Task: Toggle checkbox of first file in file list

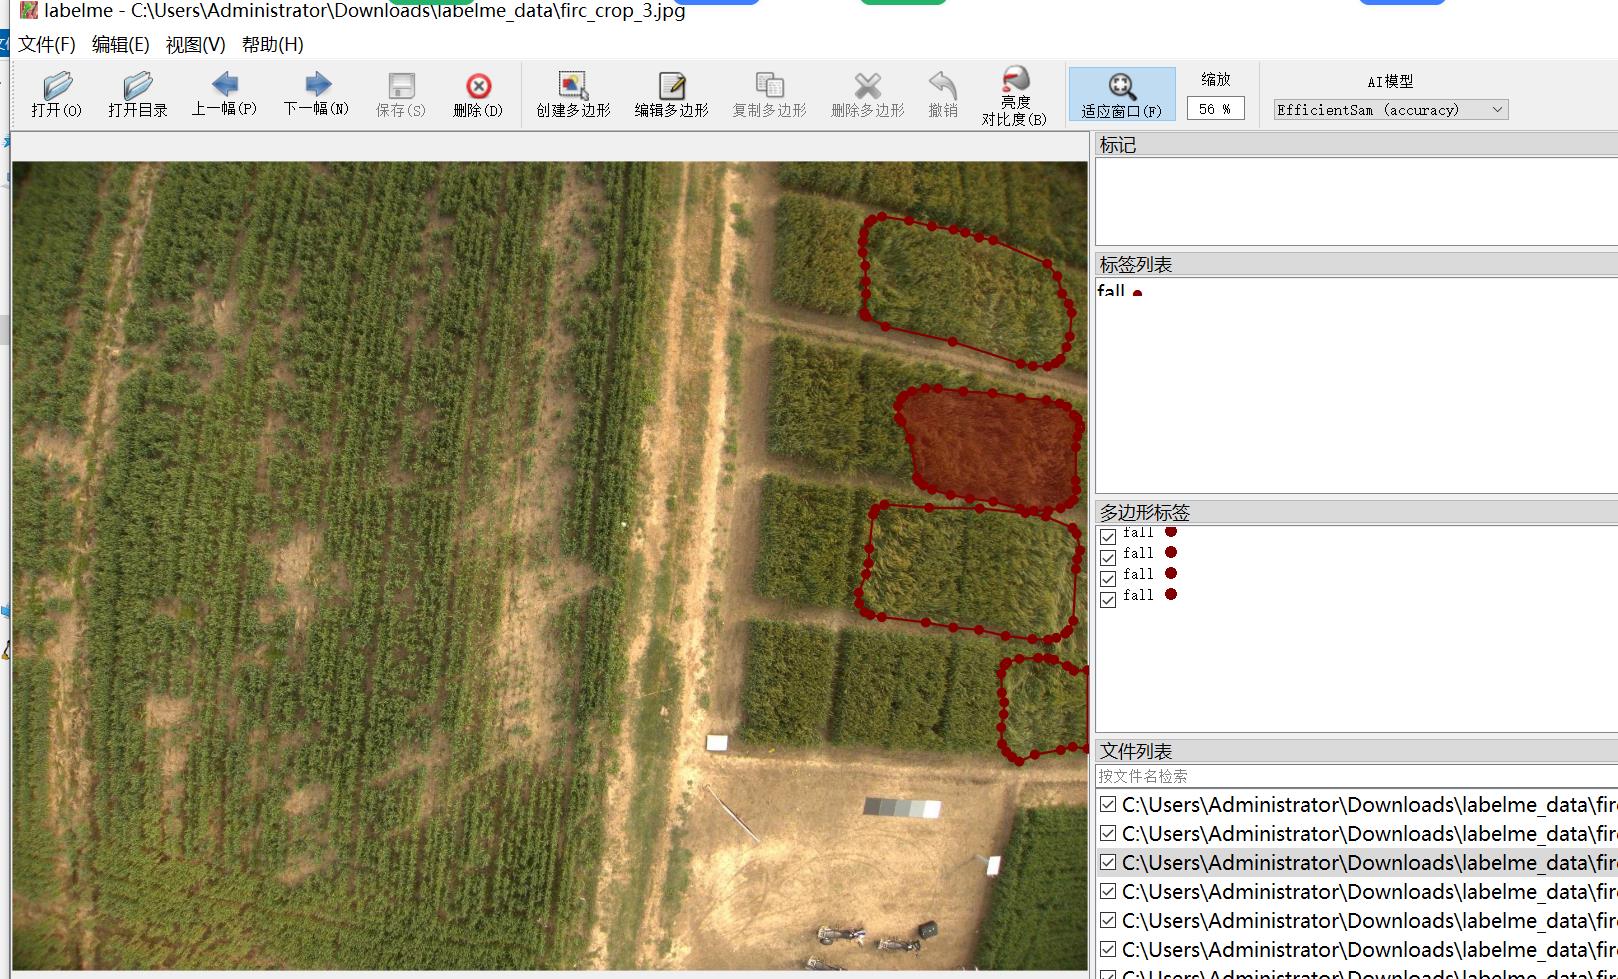Action: (x=1108, y=804)
